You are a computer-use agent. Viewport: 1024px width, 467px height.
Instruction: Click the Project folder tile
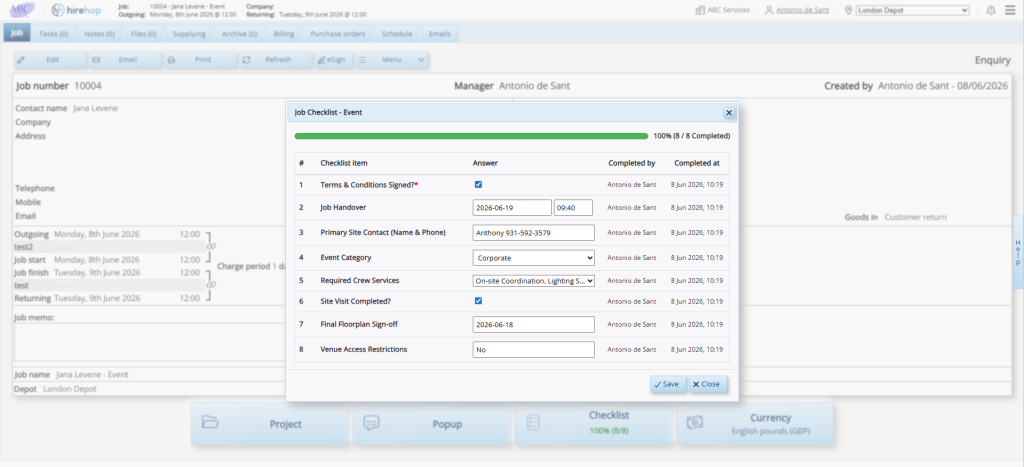[x=269, y=424]
